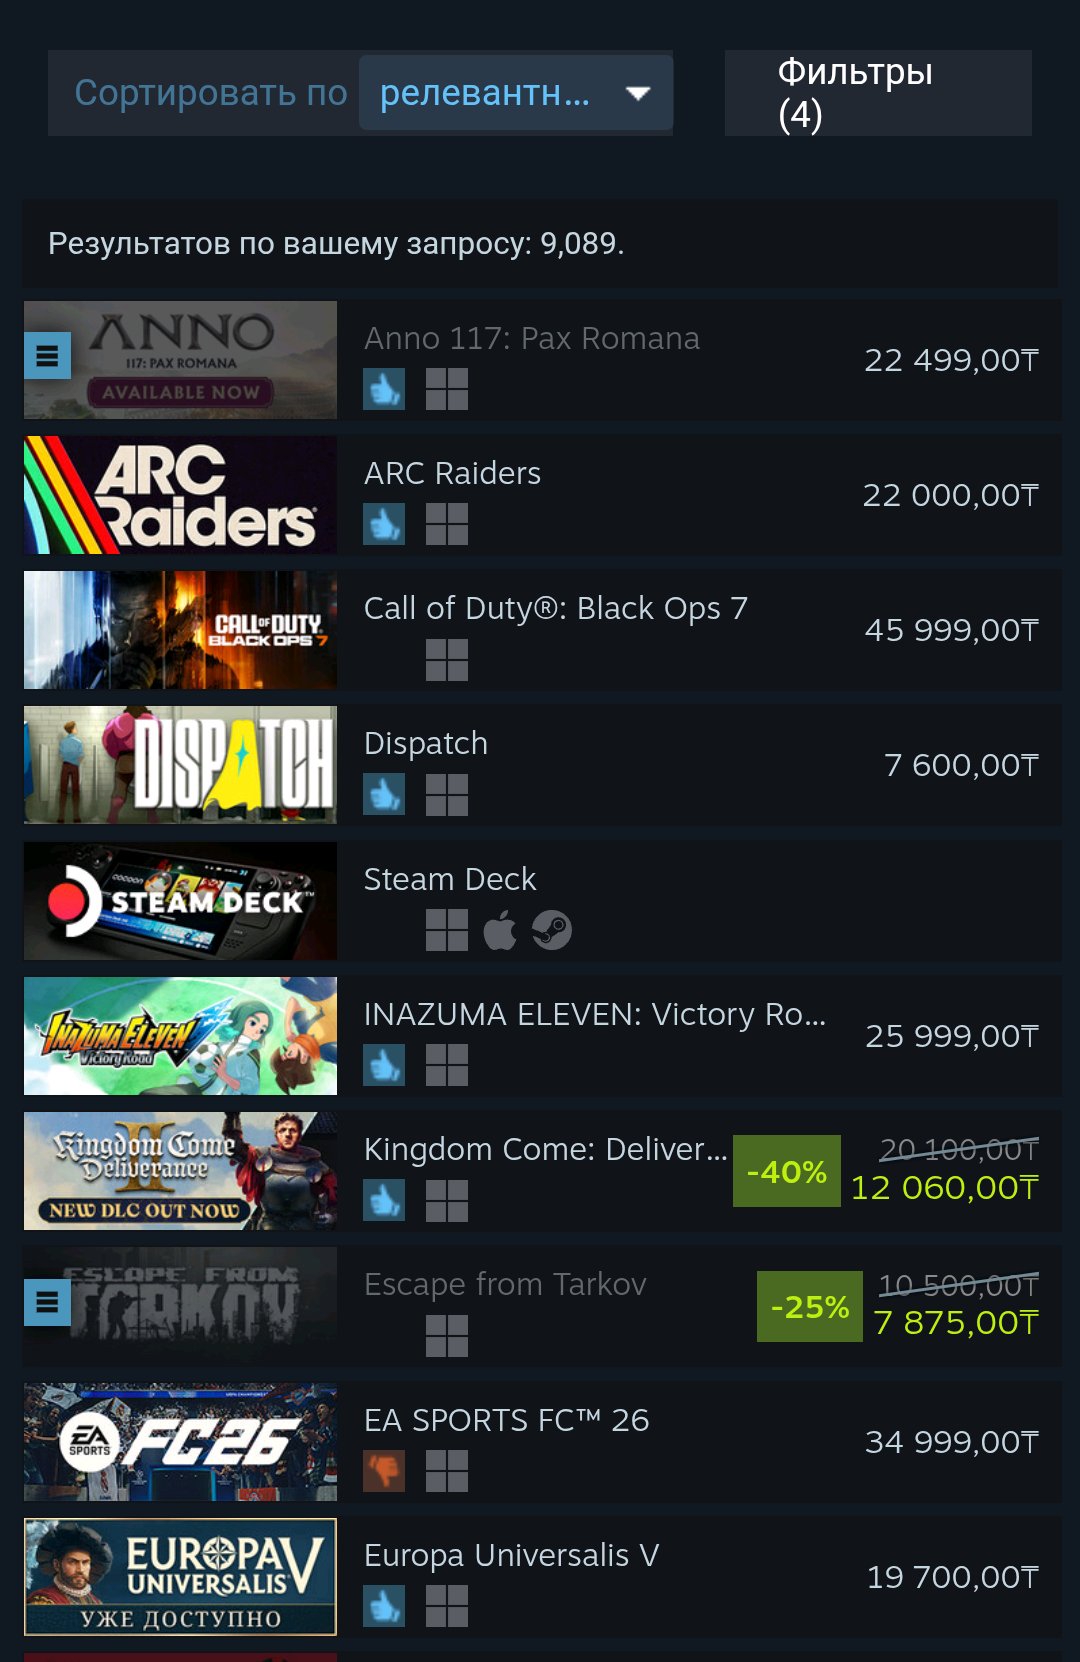Screen dimensions: 1080x1662
Task: Click the wishlist list icon on Anno 117 thumbnail
Action: (47, 355)
